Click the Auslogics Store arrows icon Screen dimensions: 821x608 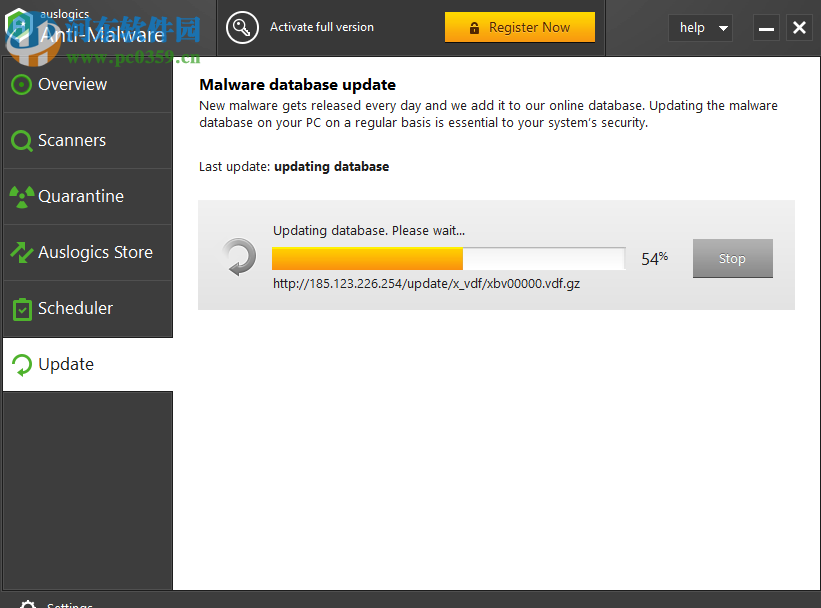[22, 252]
